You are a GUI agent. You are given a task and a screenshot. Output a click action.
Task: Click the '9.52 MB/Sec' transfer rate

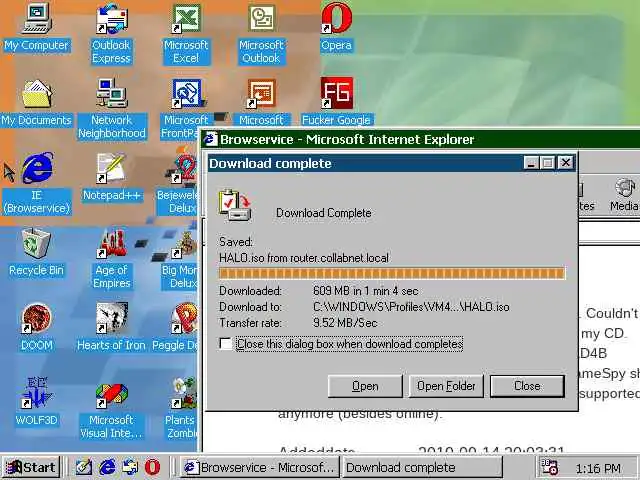tap(345, 323)
